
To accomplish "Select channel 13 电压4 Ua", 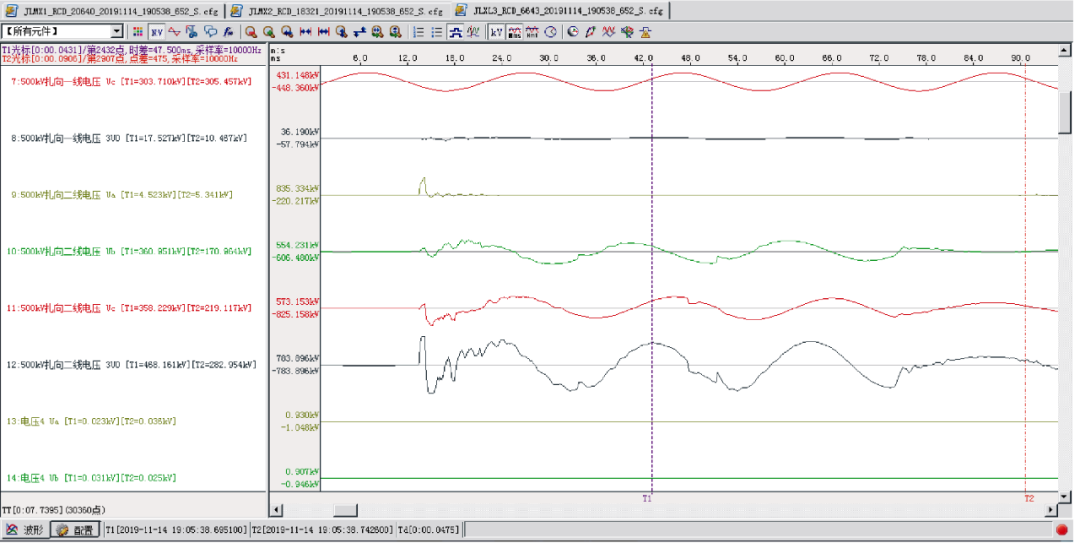I will (91, 421).
